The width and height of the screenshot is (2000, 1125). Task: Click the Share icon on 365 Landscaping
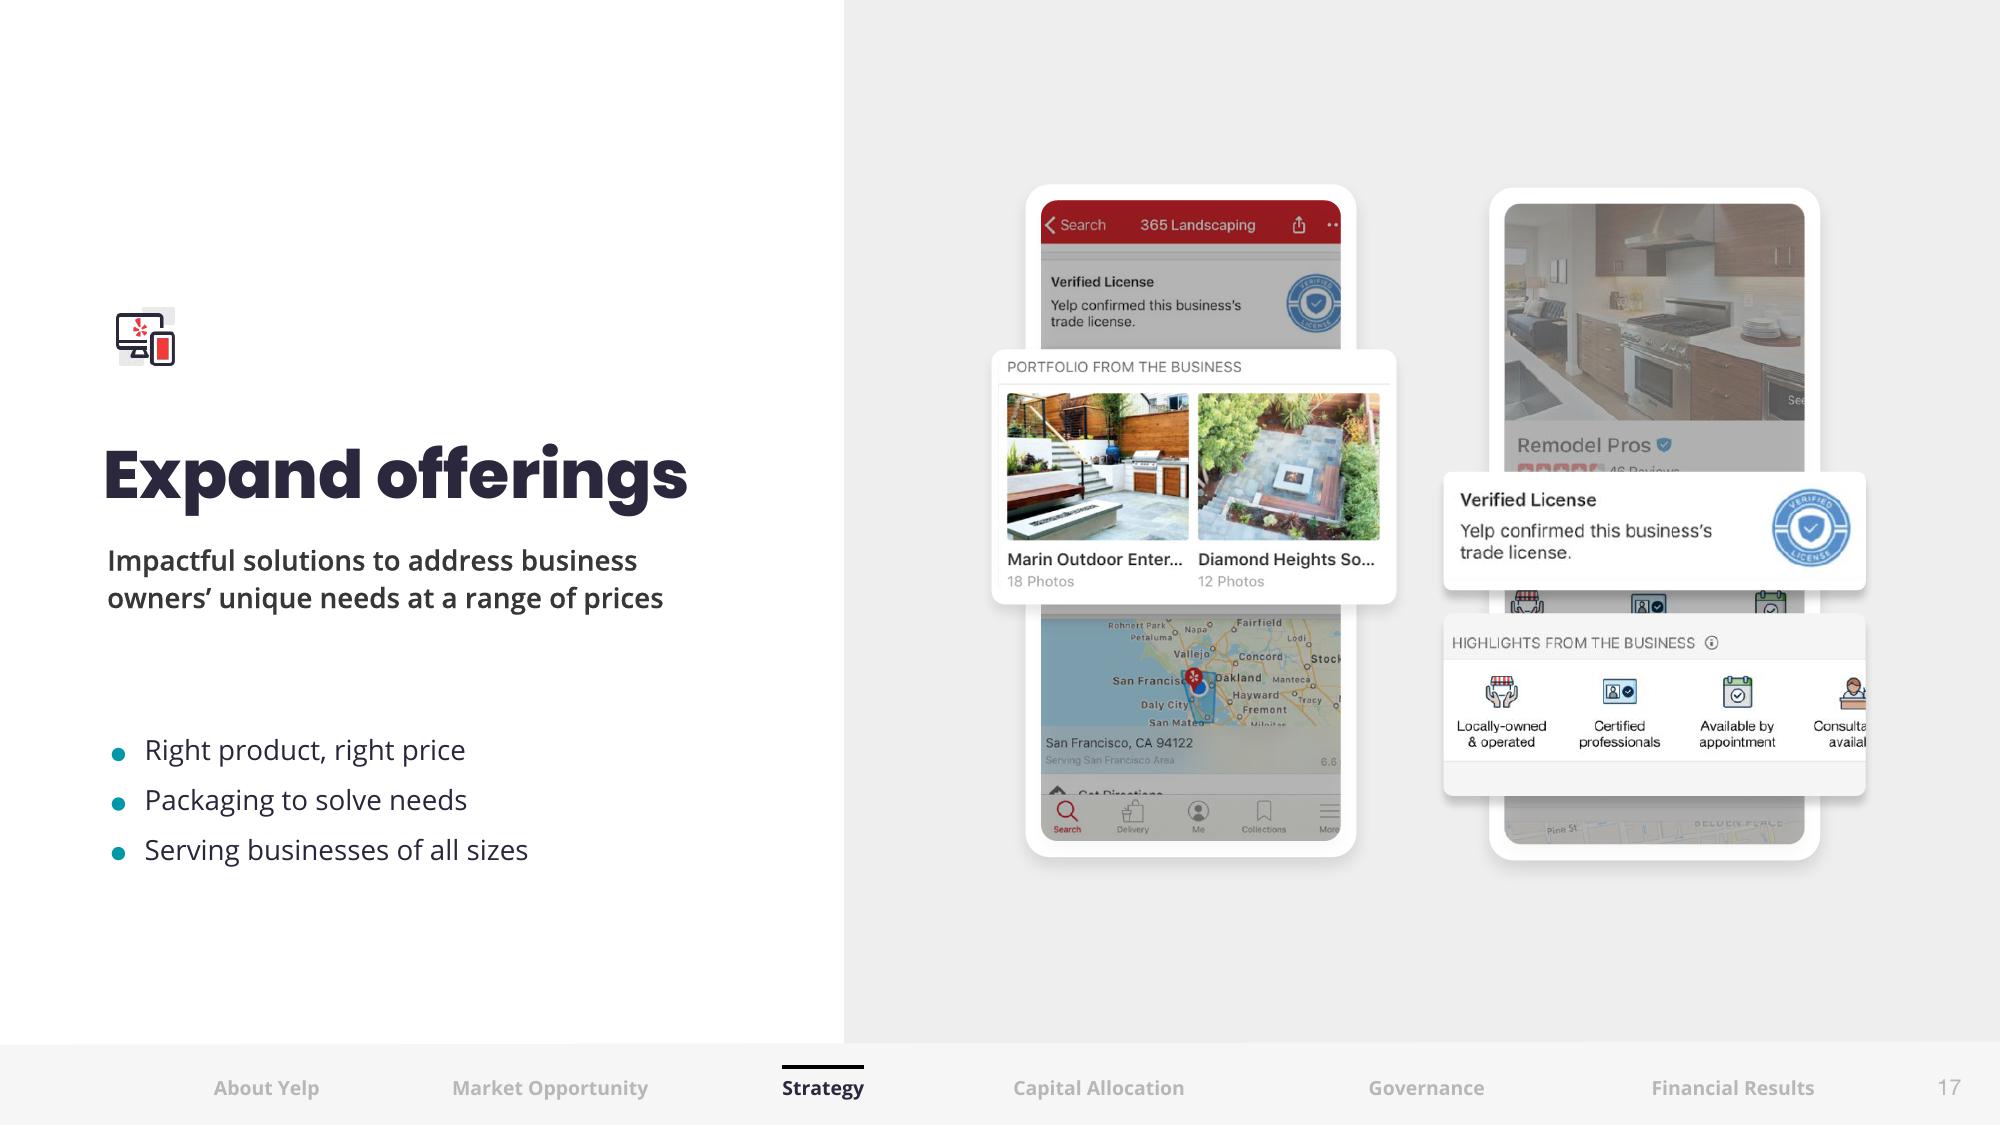pyautogui.click(x=1299, y=224)
